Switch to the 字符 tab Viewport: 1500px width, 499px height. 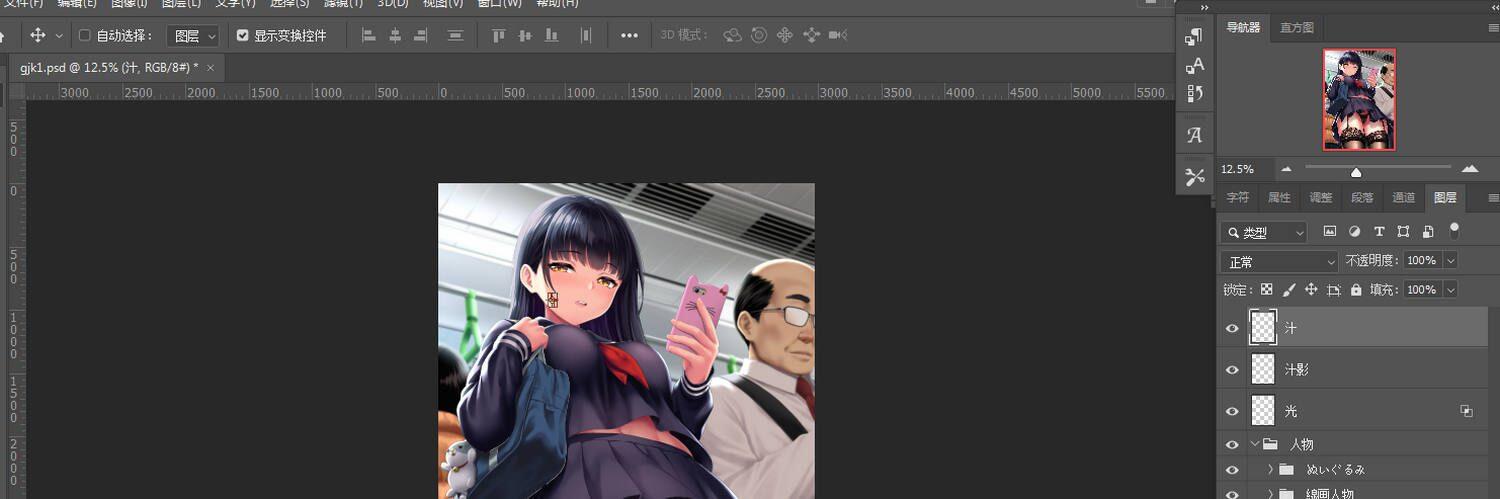(x=1238, y=198)
